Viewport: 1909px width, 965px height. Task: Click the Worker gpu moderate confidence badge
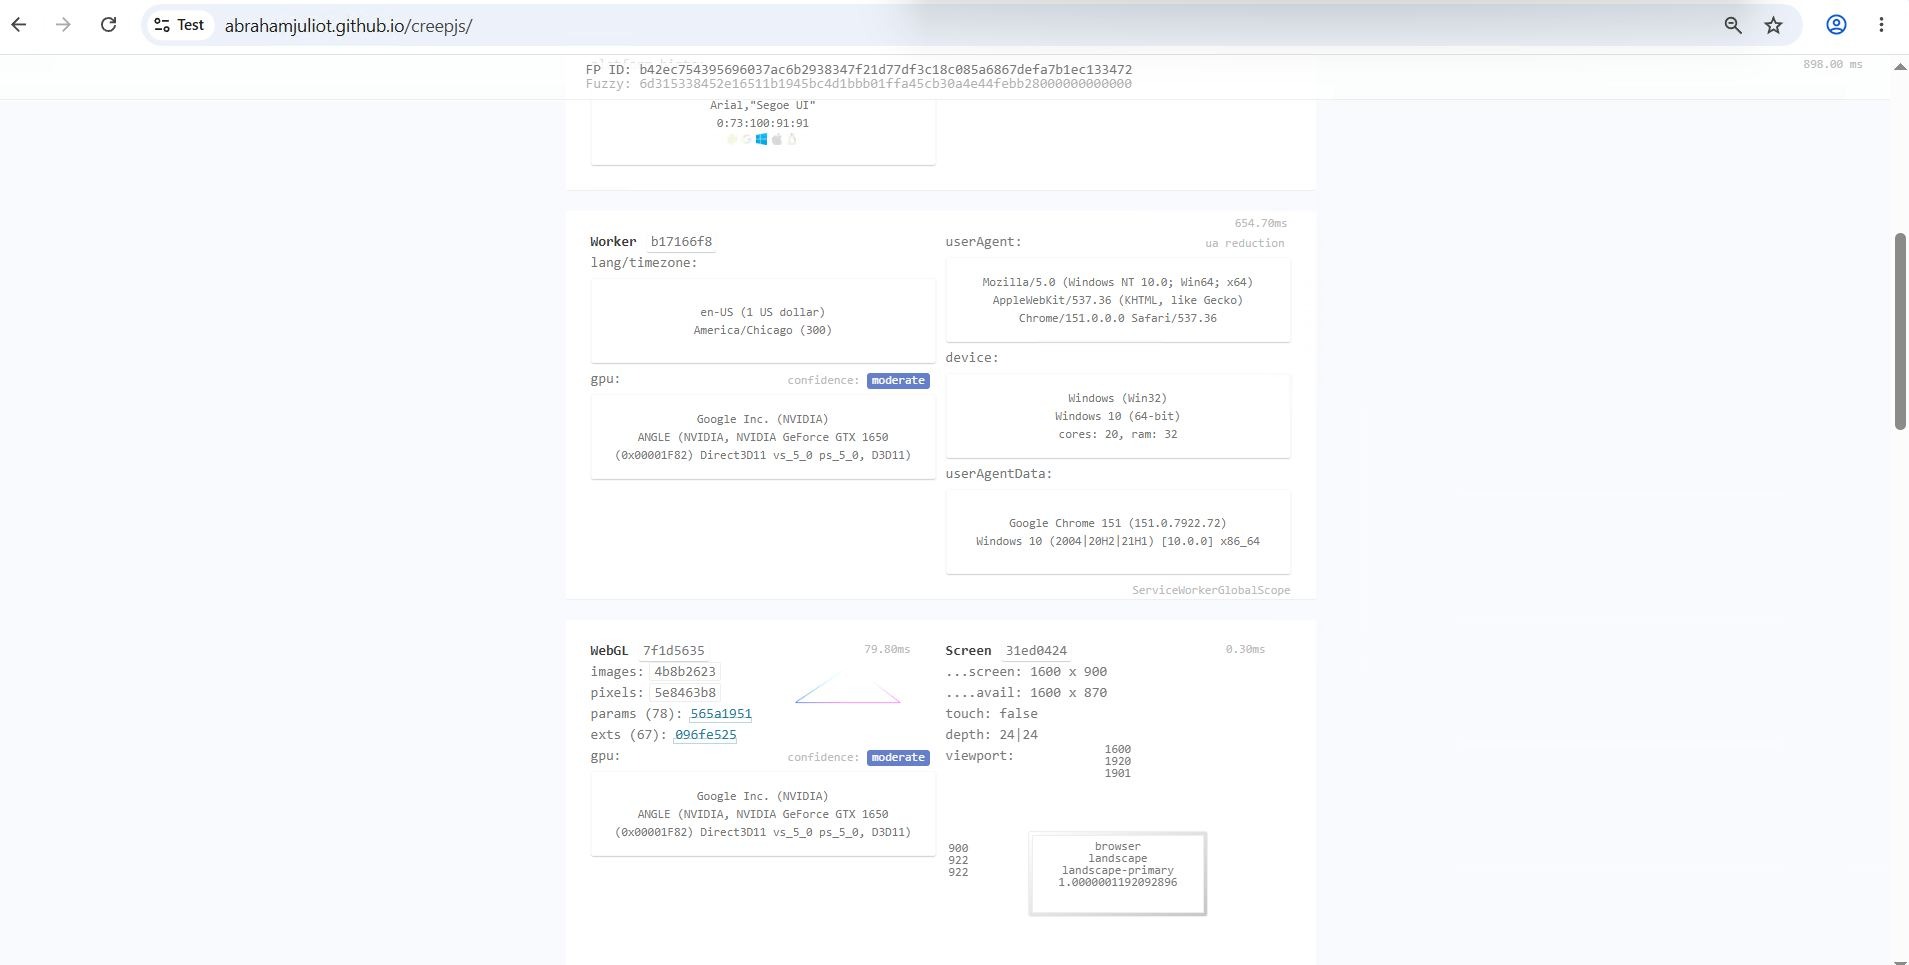click(x=898, y=380)
